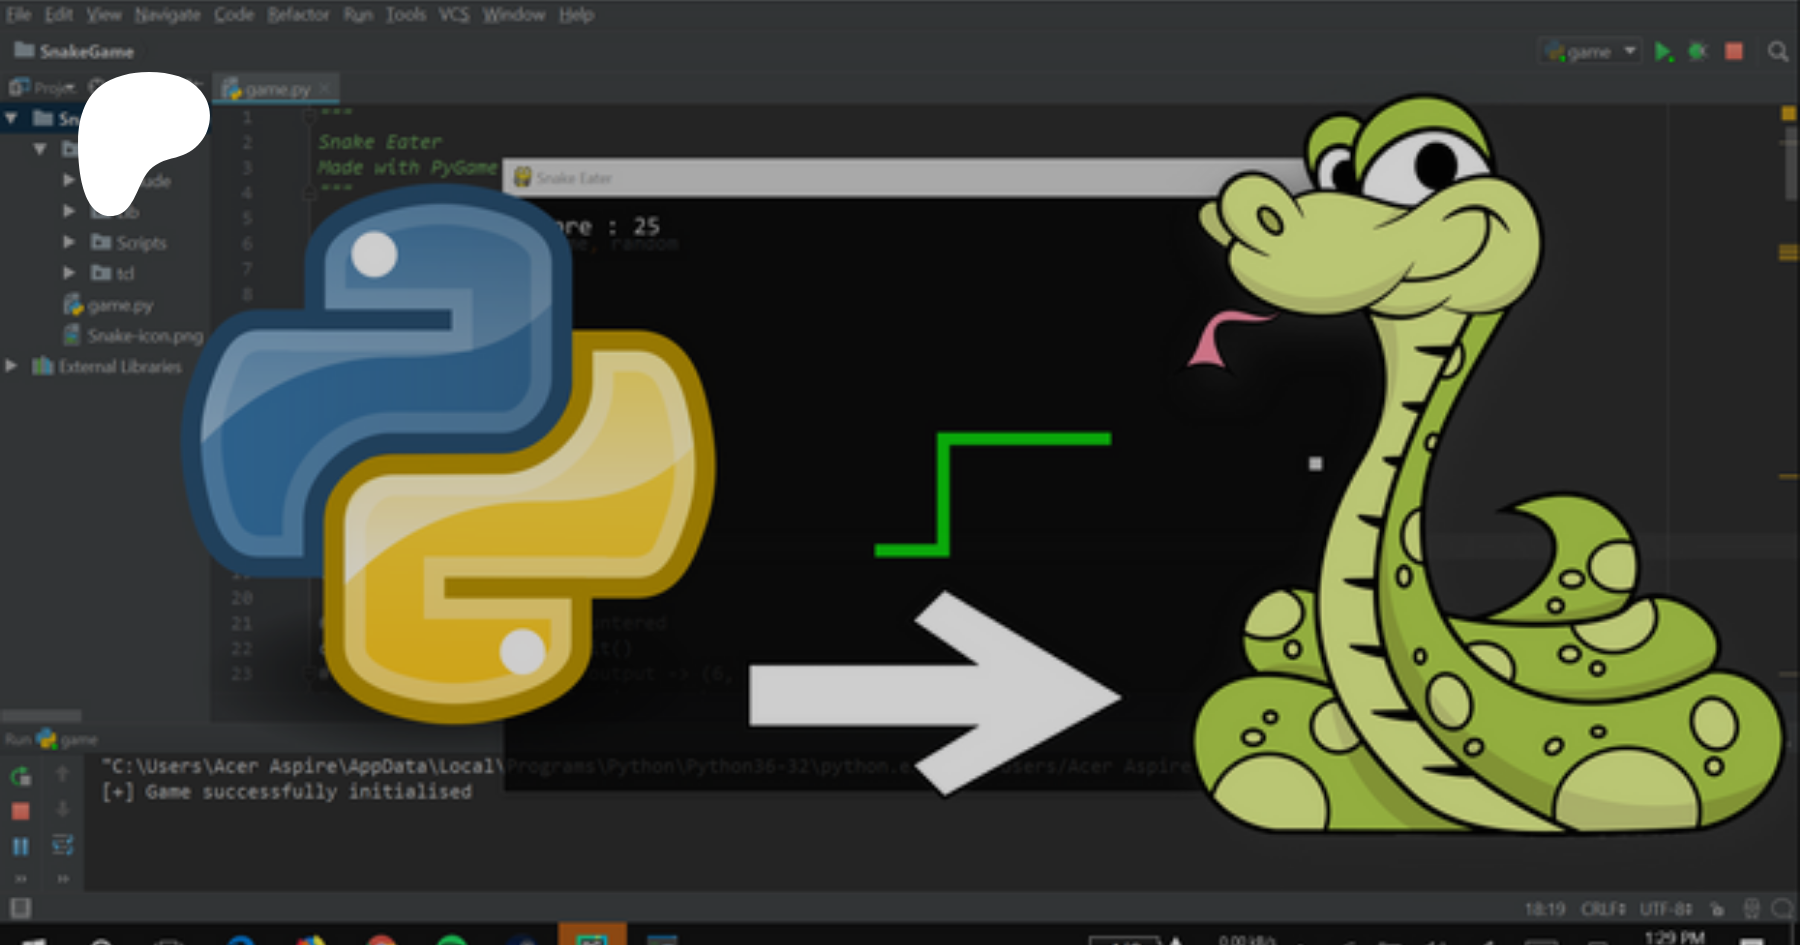Image resolution: width=1800 pixels, height=945 pixels.
Task: Select the Scripts folder label
Action: (141, 243)
